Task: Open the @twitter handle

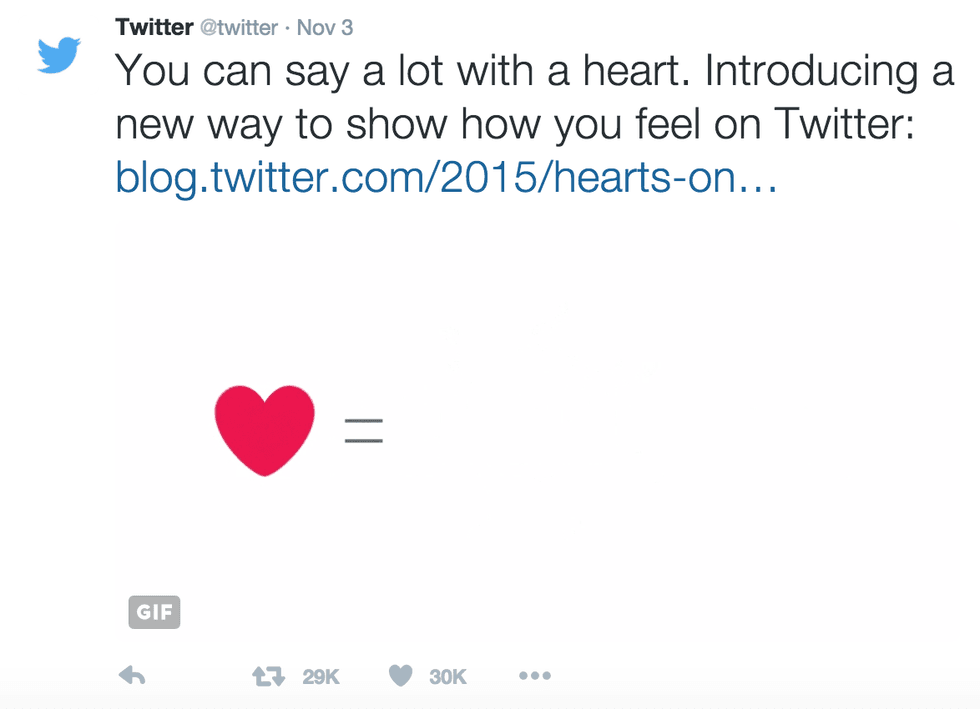Action: [238, 27]
